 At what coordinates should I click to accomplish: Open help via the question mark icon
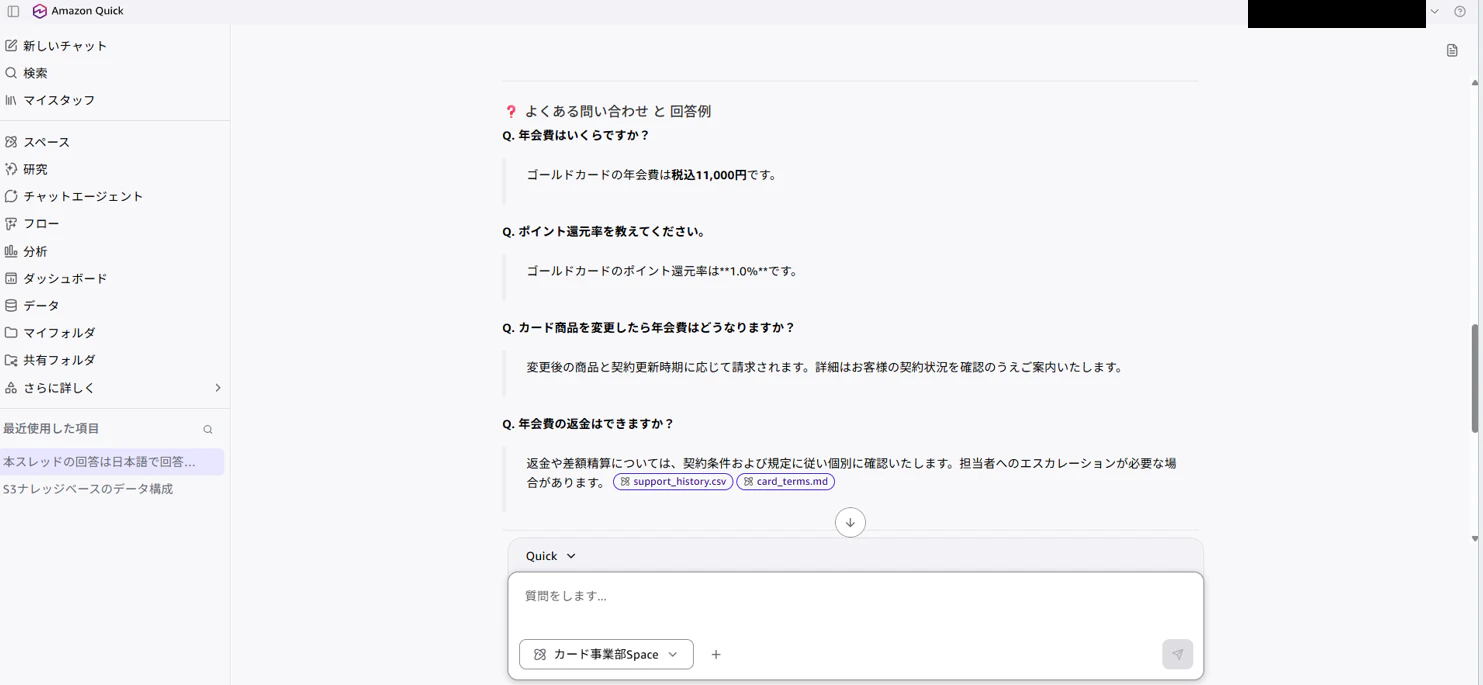click(x=1460, y=12)
